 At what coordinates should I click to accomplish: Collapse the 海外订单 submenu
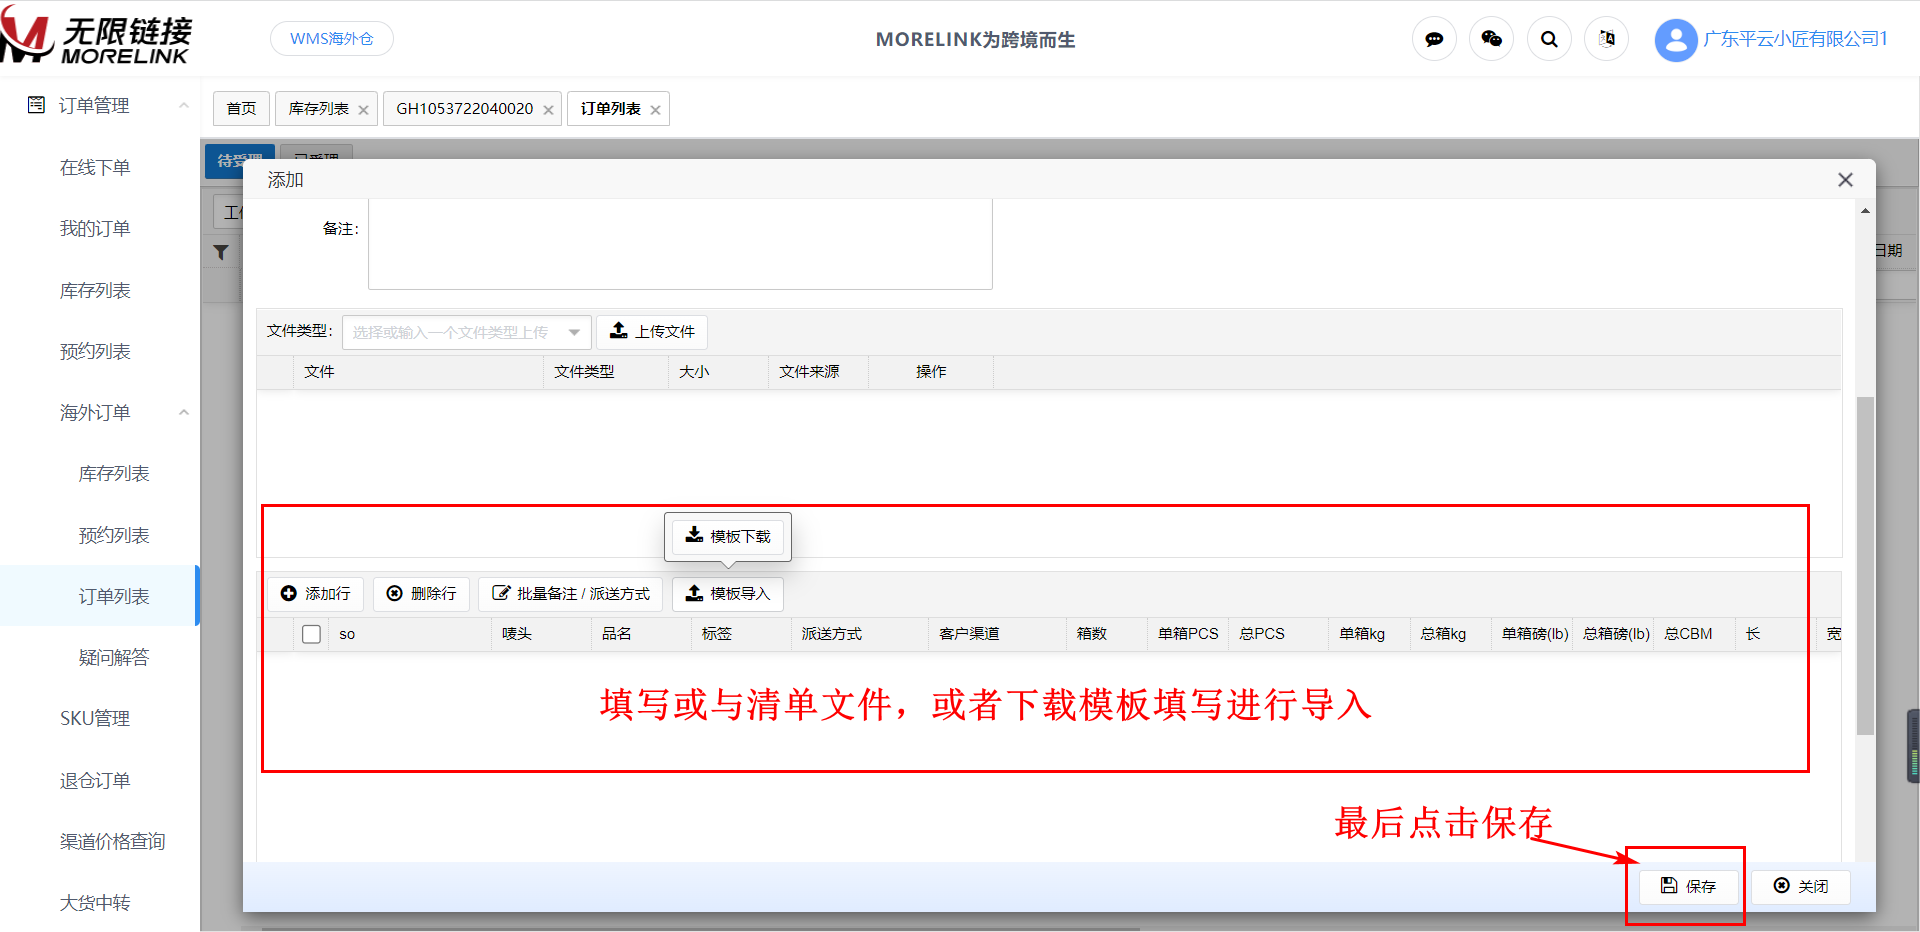click(x=184, y=412)
